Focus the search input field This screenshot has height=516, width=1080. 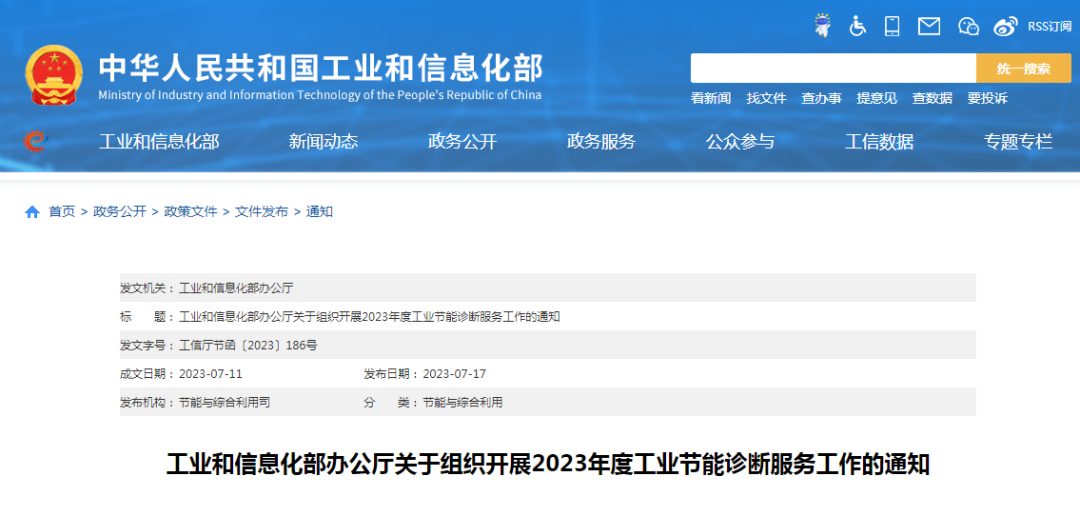click(x=832, y=68)
